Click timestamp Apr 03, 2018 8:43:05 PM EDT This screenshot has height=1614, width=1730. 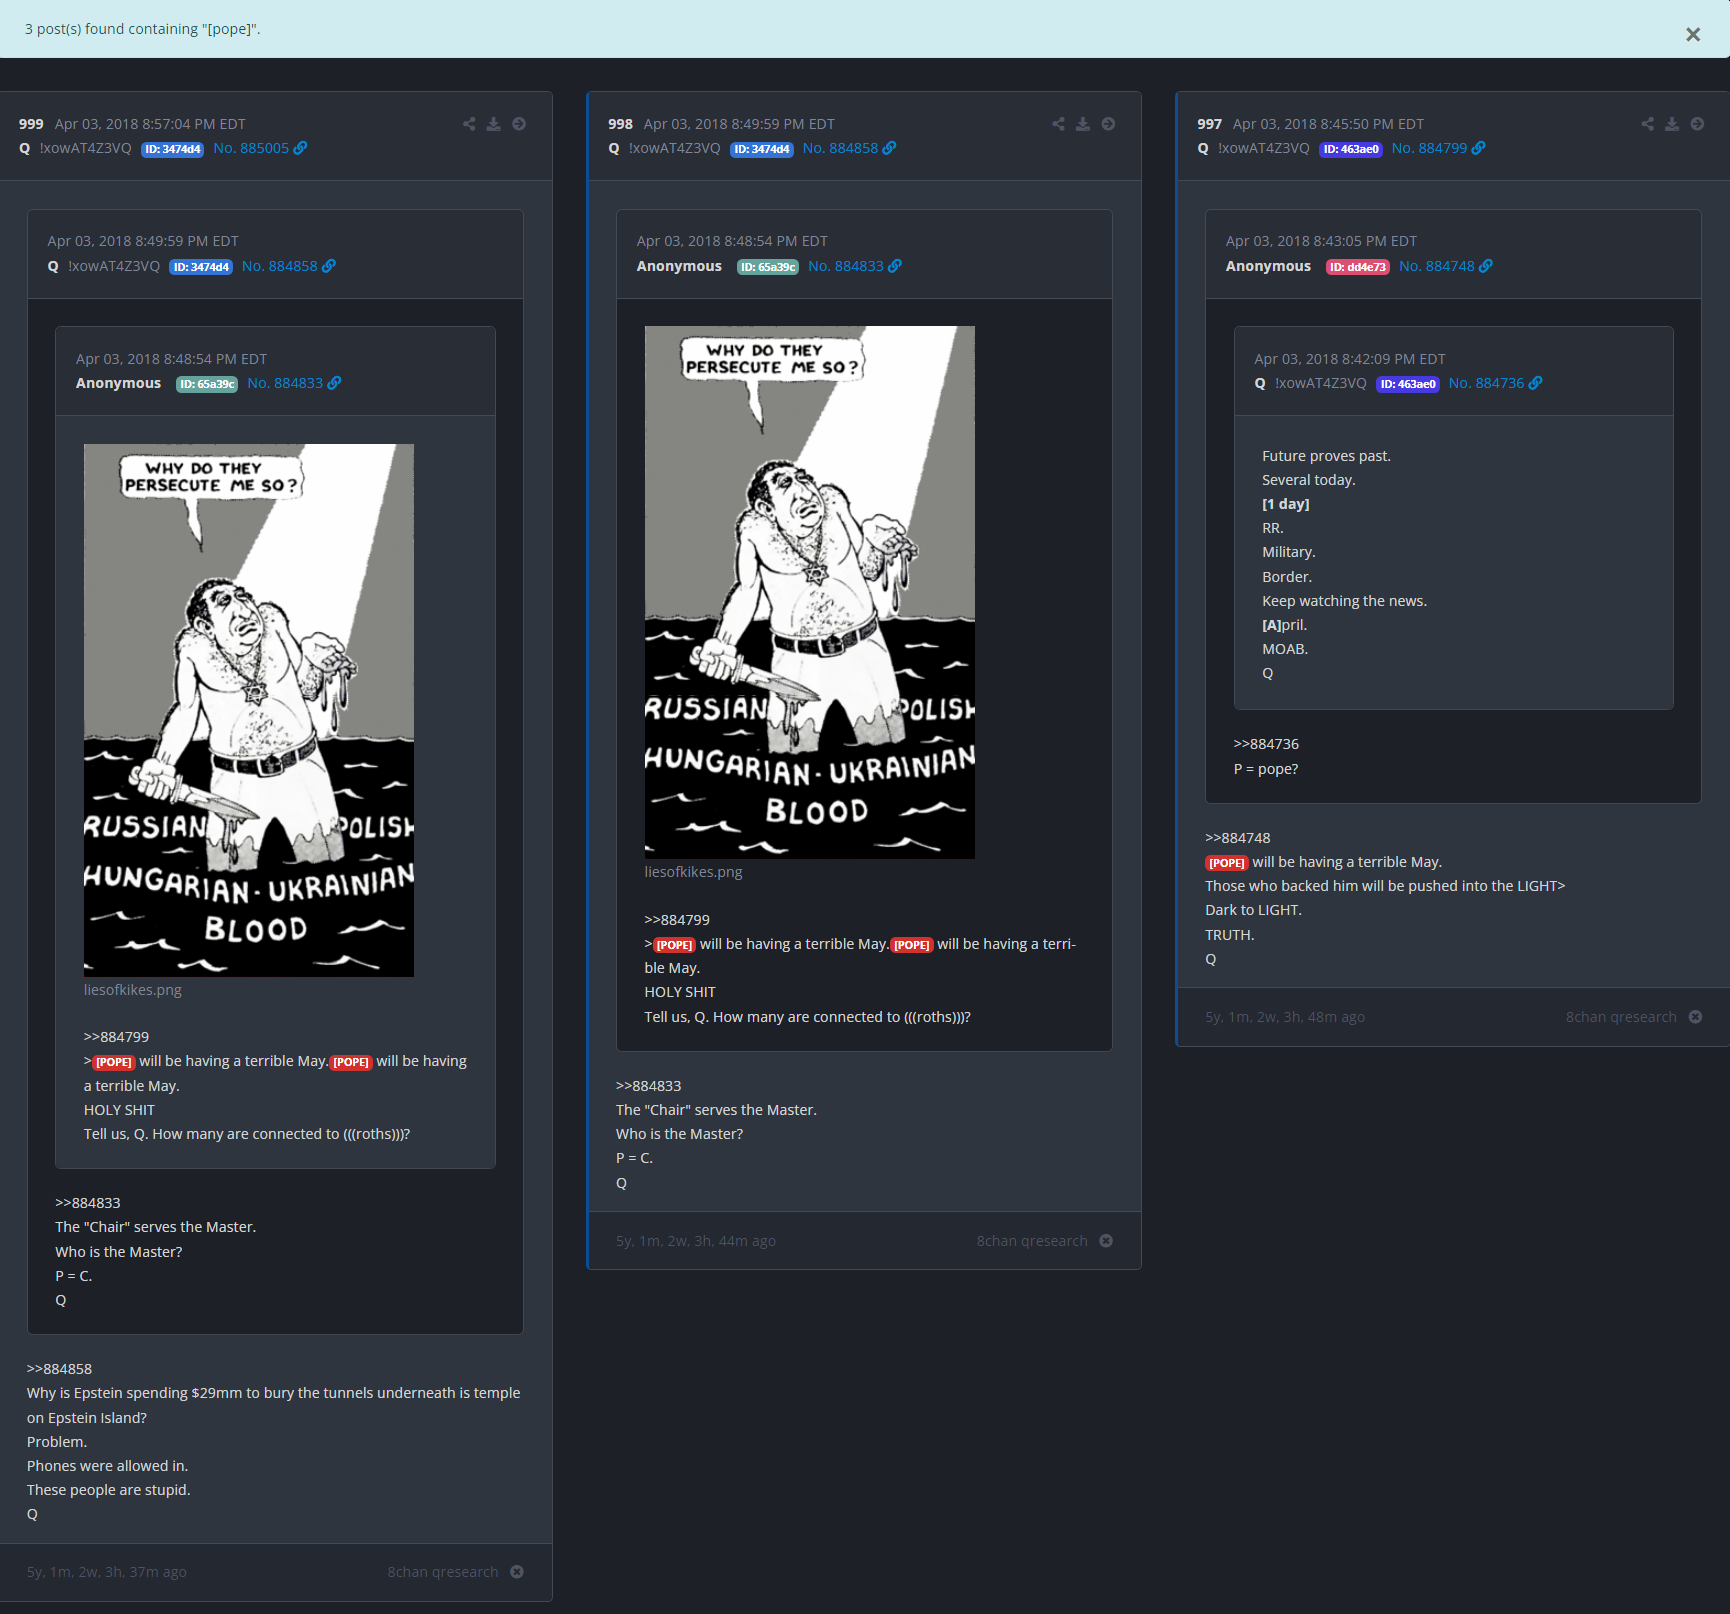pos(1321,241)
